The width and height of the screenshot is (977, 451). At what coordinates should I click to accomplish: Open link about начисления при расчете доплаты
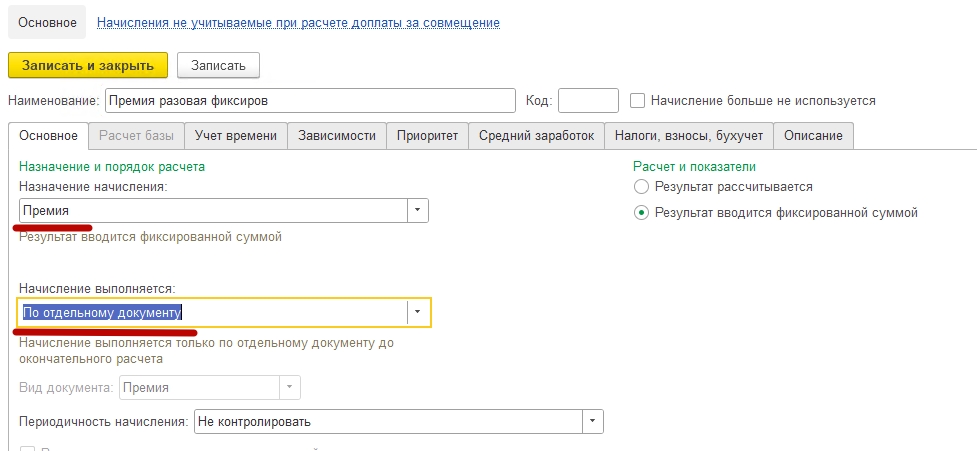(298, 22)
